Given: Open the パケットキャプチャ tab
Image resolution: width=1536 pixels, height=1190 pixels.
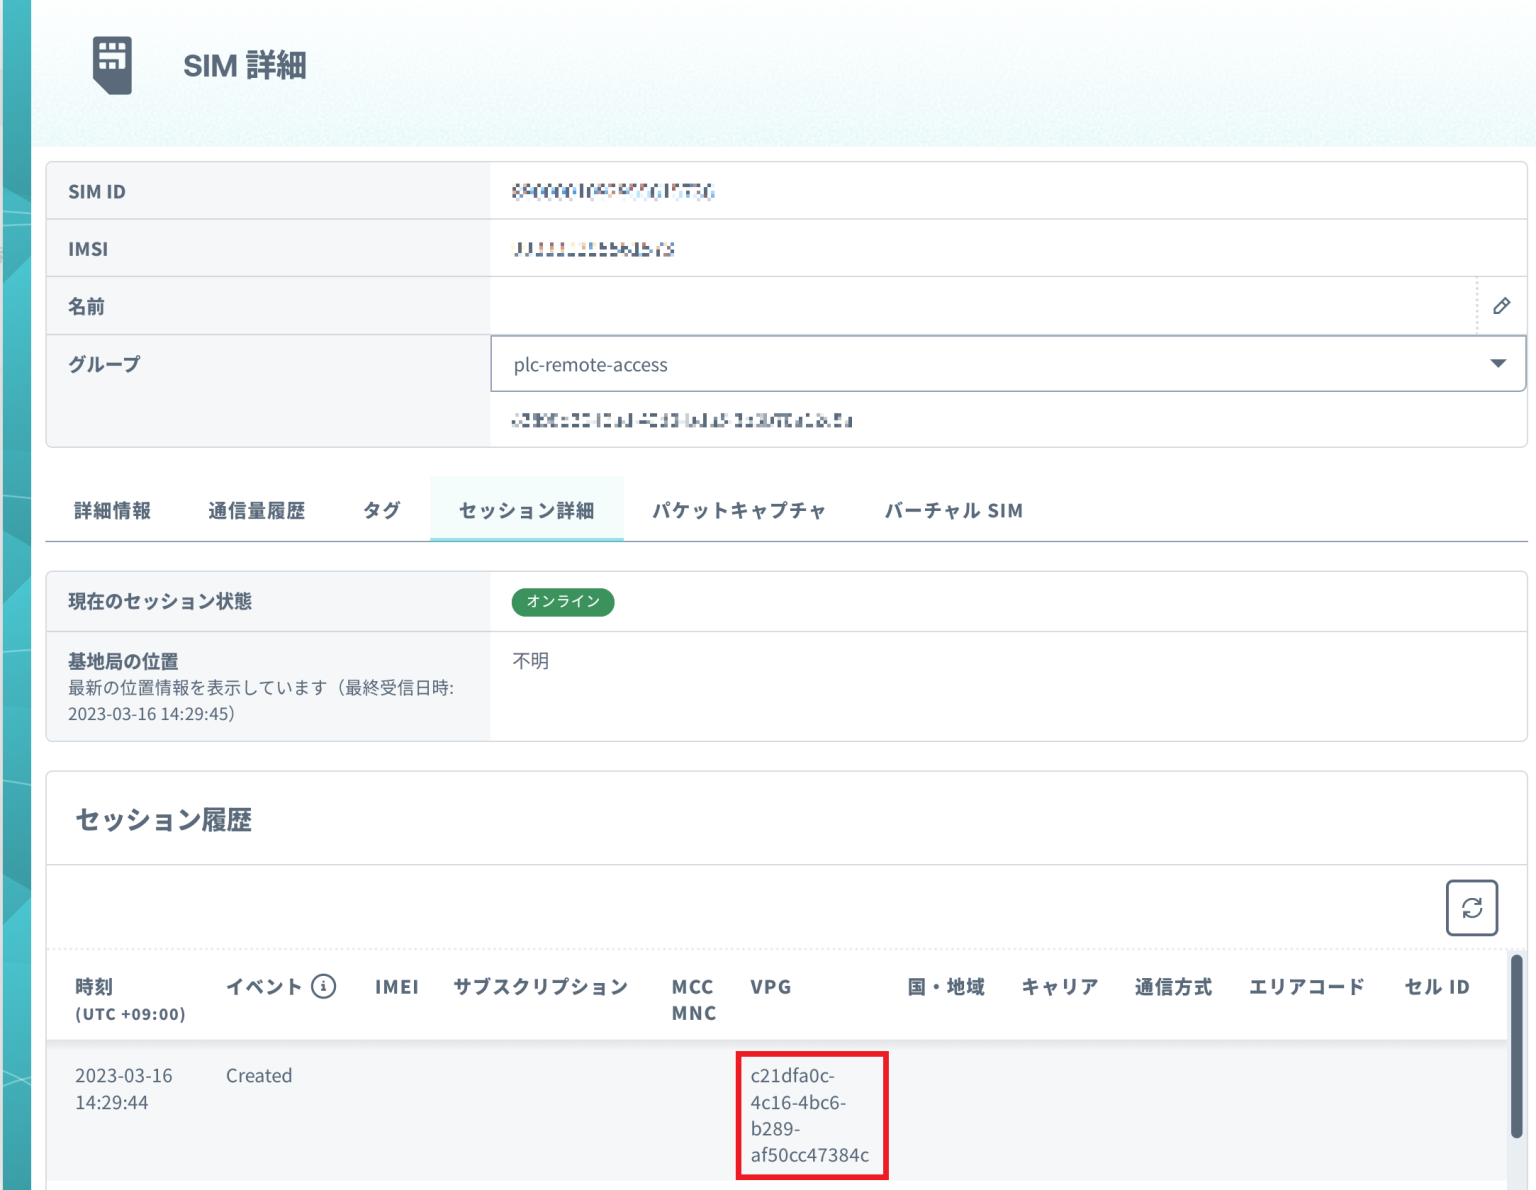Looking at the screenshot, I should 739,511.
